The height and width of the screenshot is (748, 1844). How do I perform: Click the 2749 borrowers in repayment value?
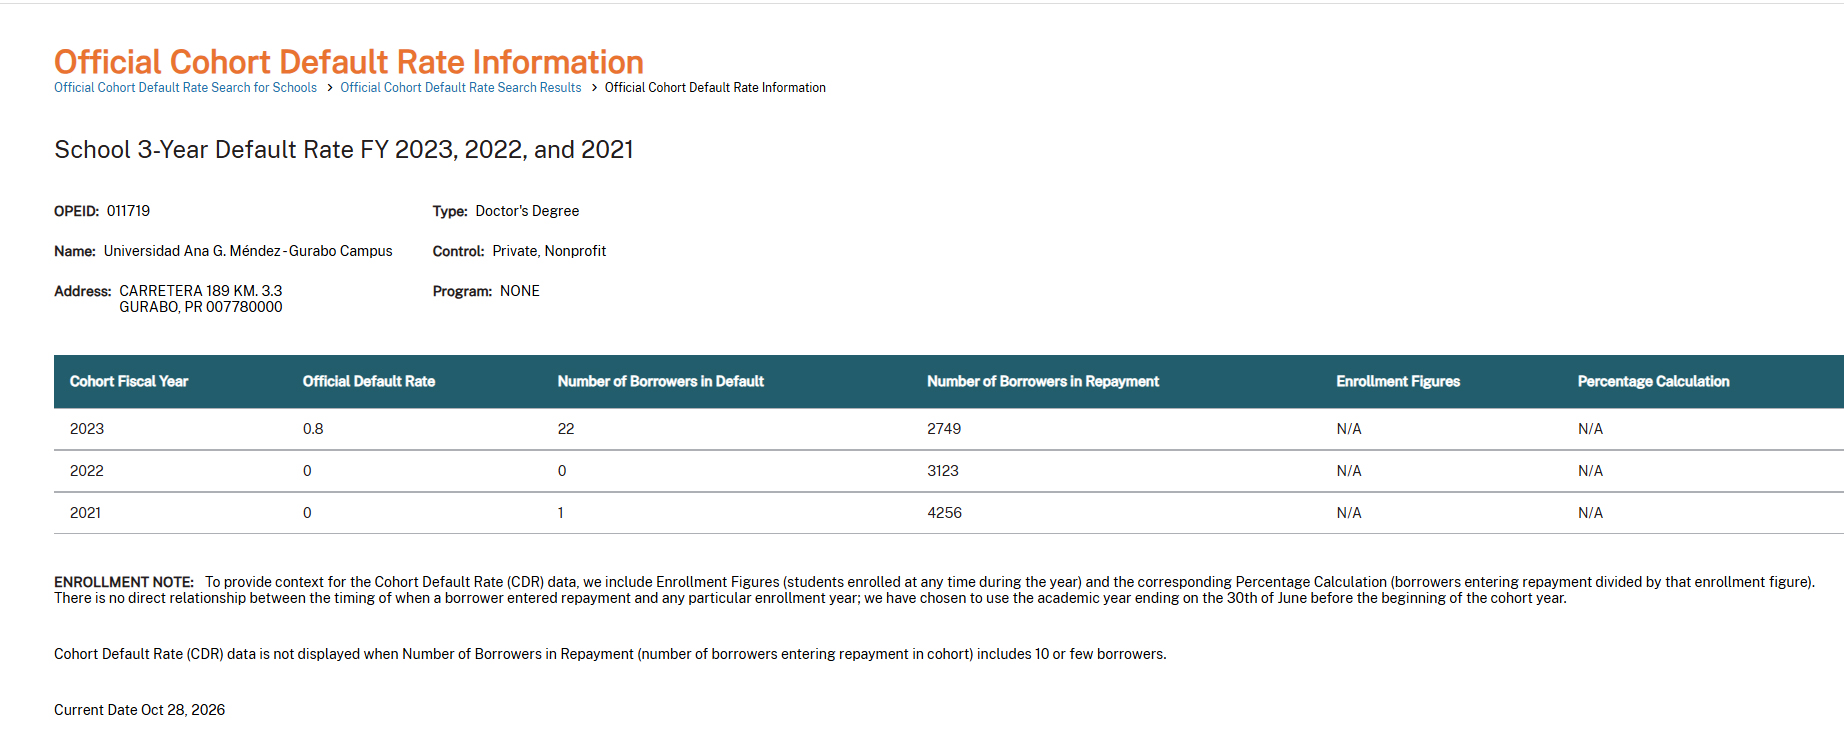(944, 429)
